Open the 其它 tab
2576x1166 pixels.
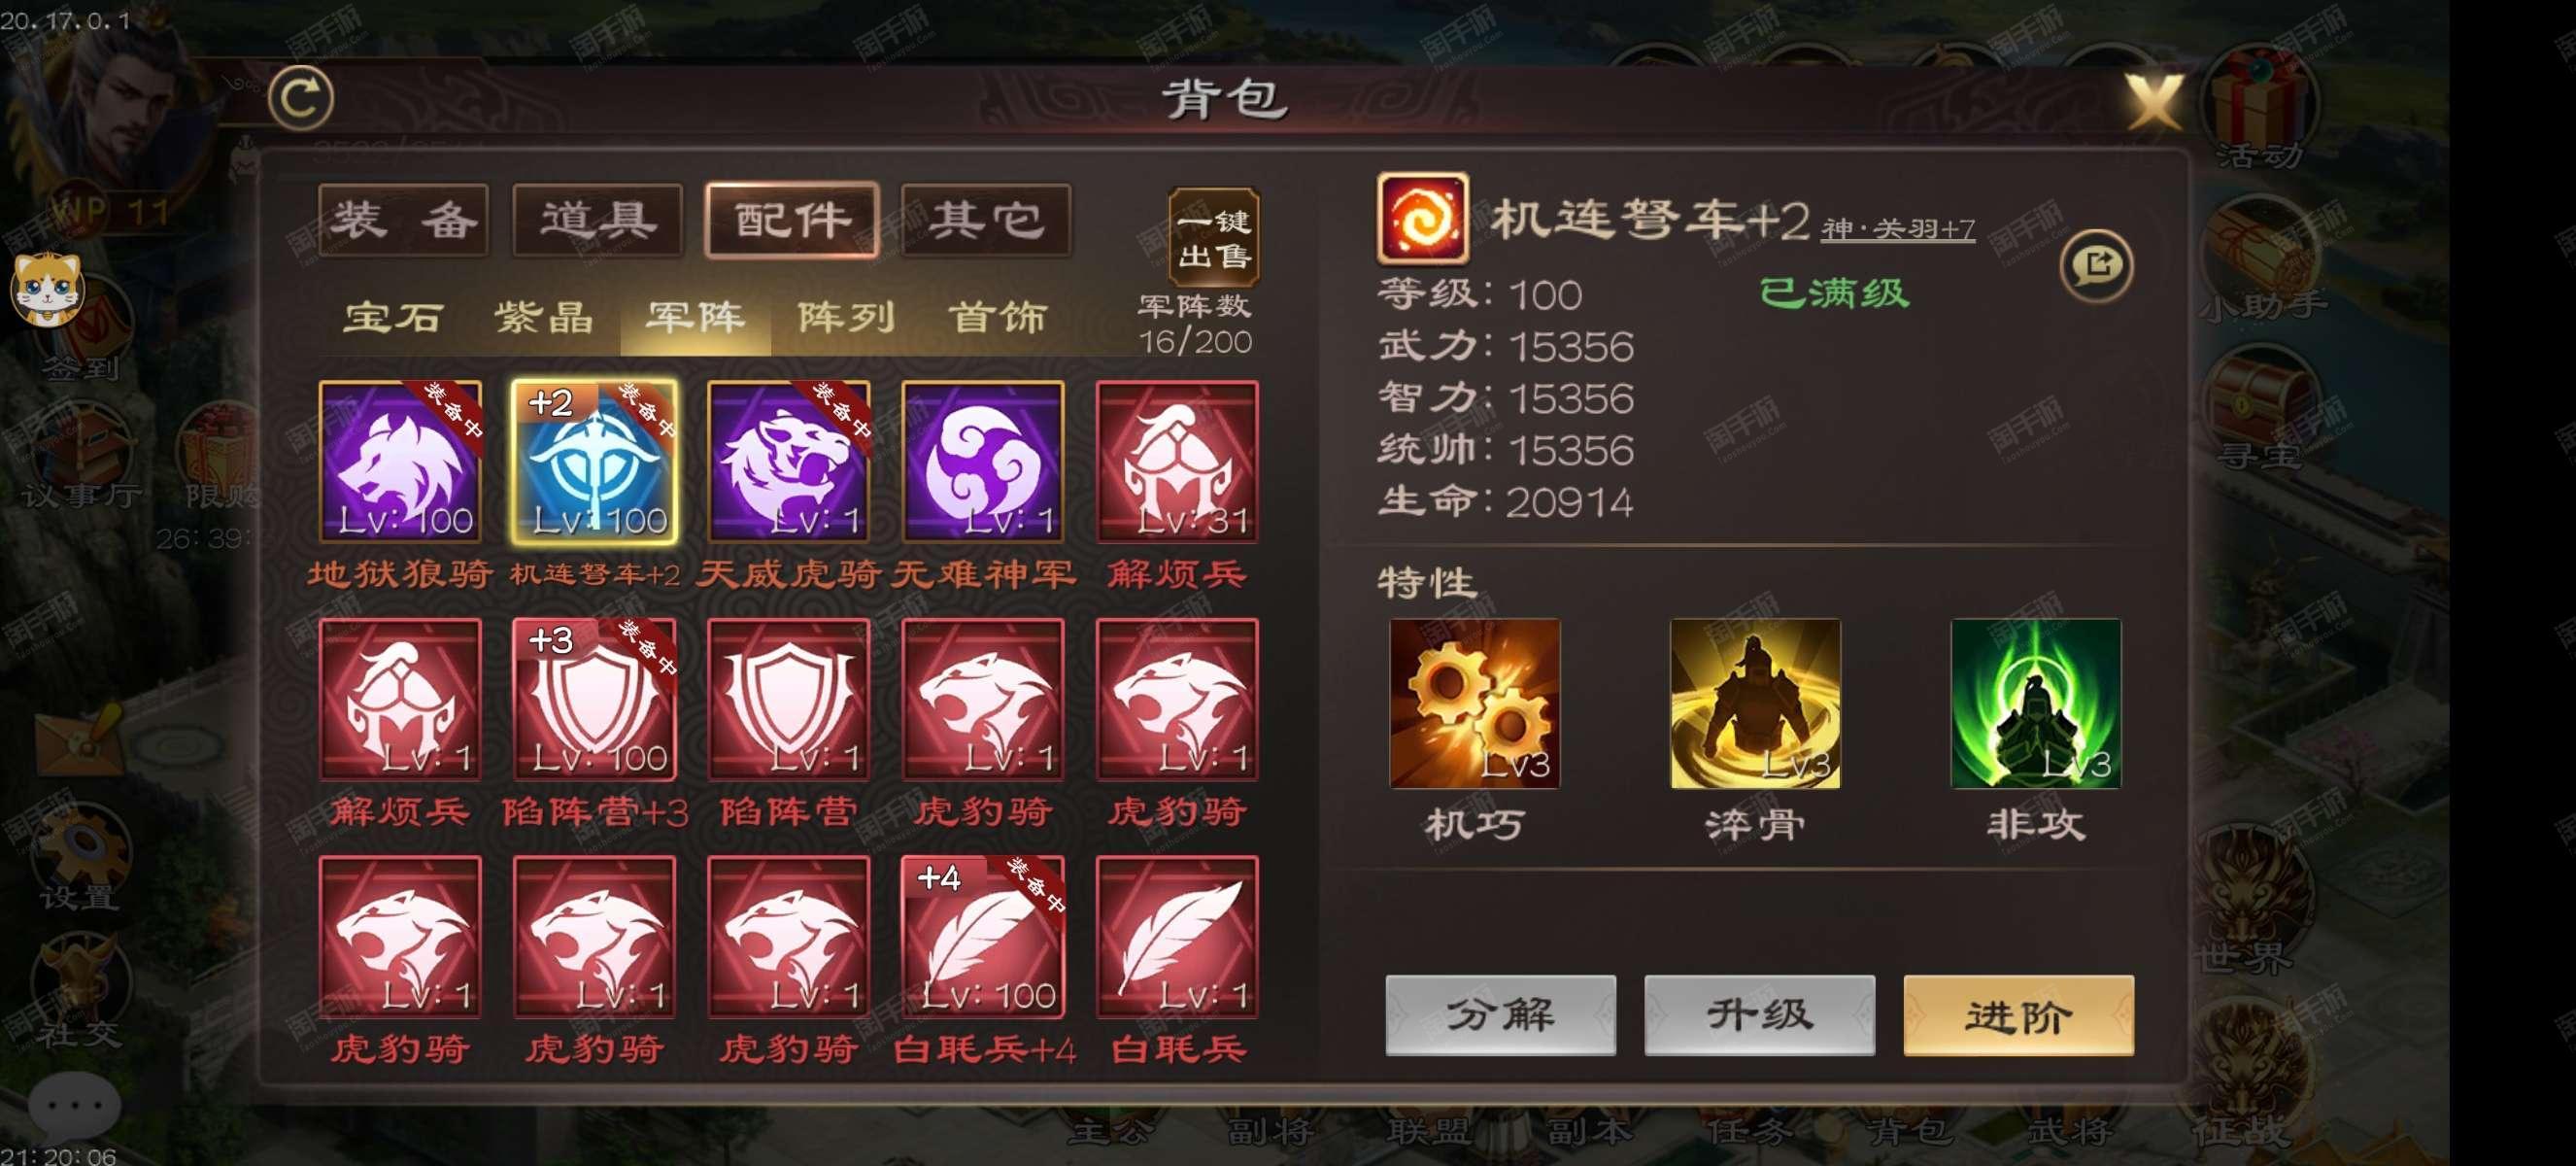[x=986, y=220]
